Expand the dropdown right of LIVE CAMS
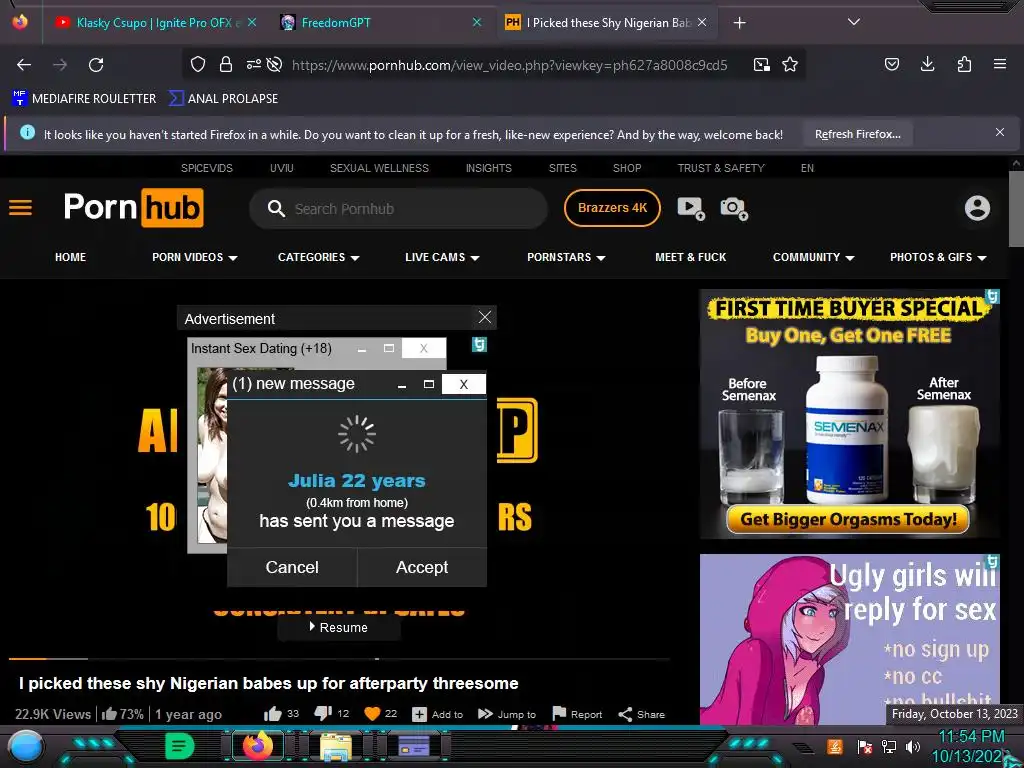This screenshot has height=768, width=1024. pyautogui.click(x=566, y=257)
